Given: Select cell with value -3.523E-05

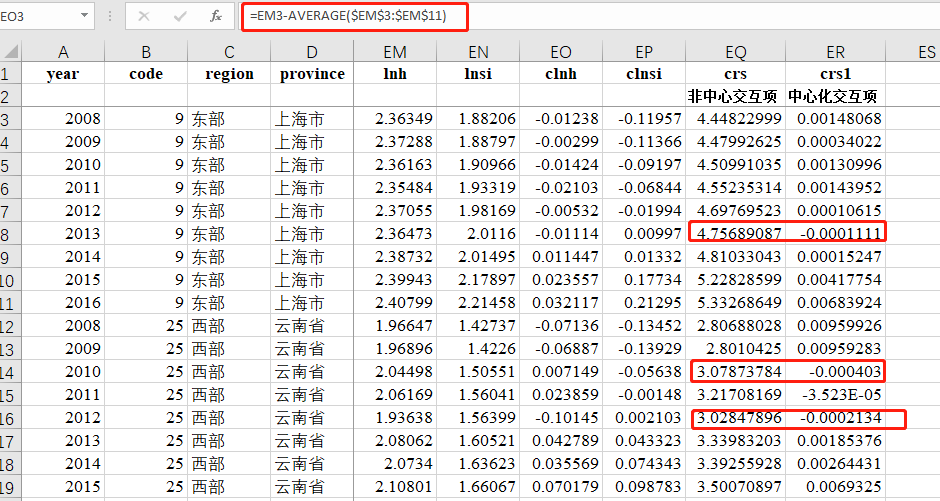Looking at the screenshot, I should tap(835, 394).
